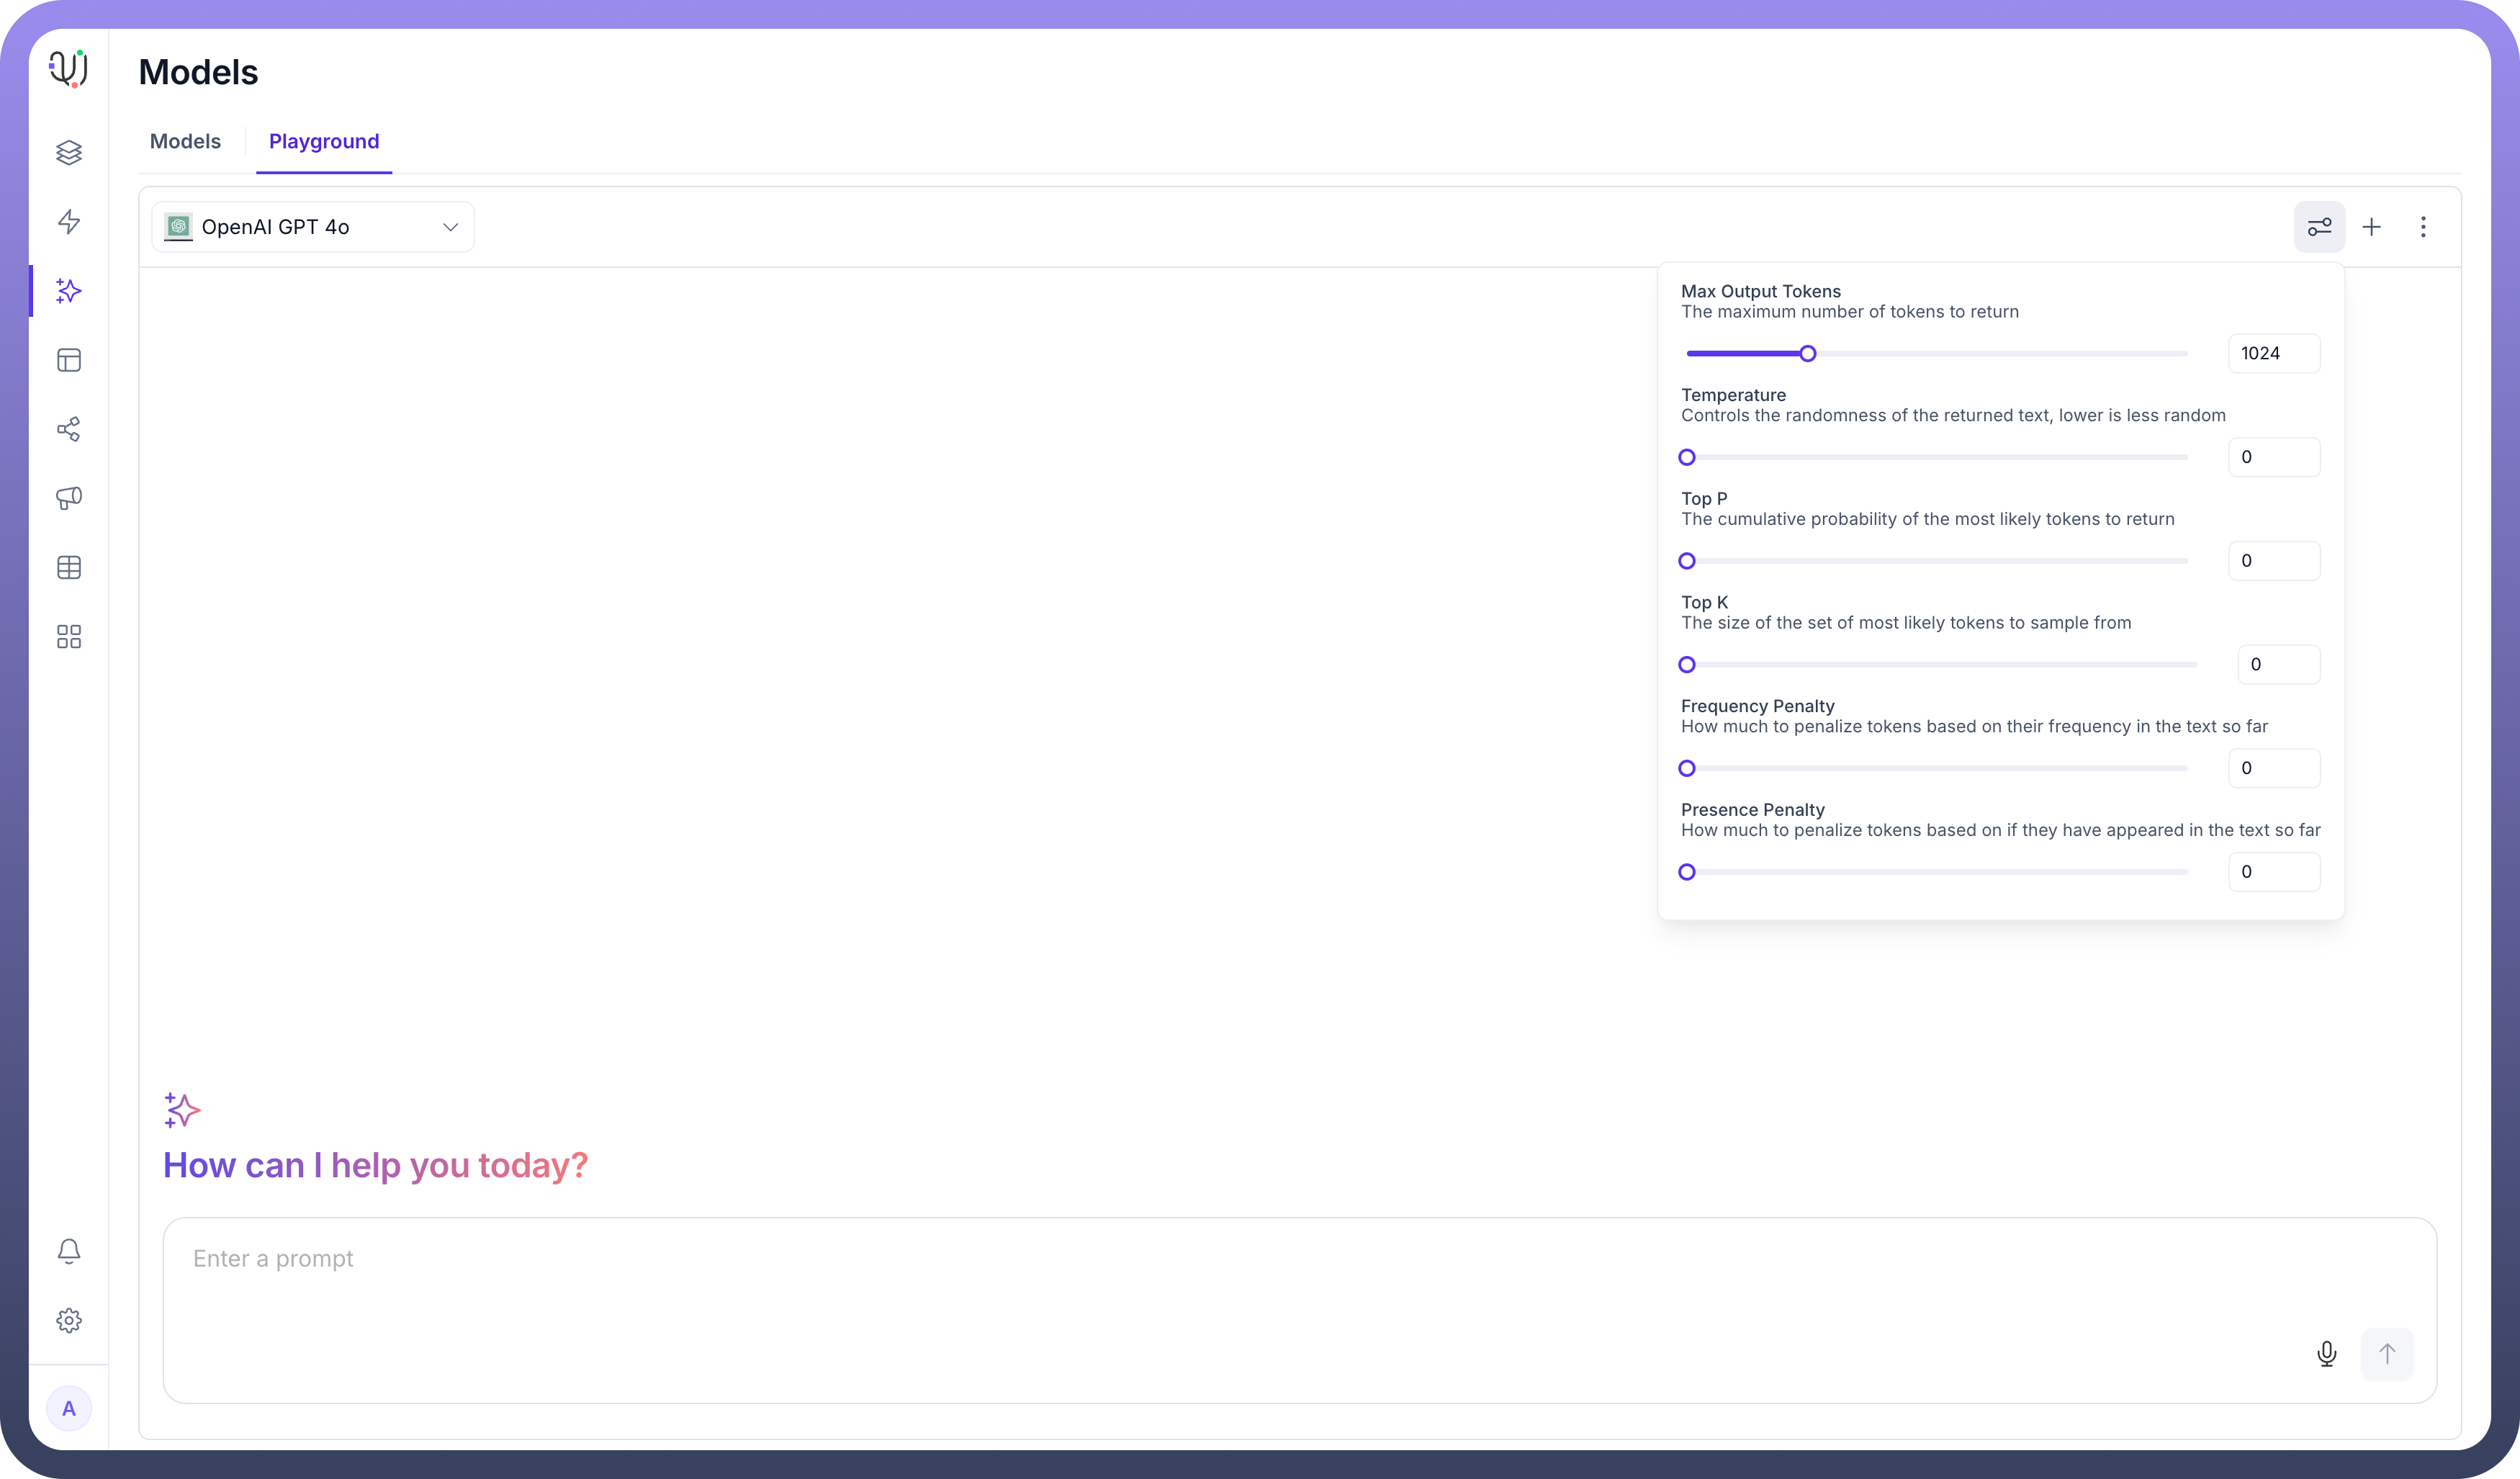2520x1479 pixels.
Task: Open the table grid sidebar icon
Action: point(69,568)
